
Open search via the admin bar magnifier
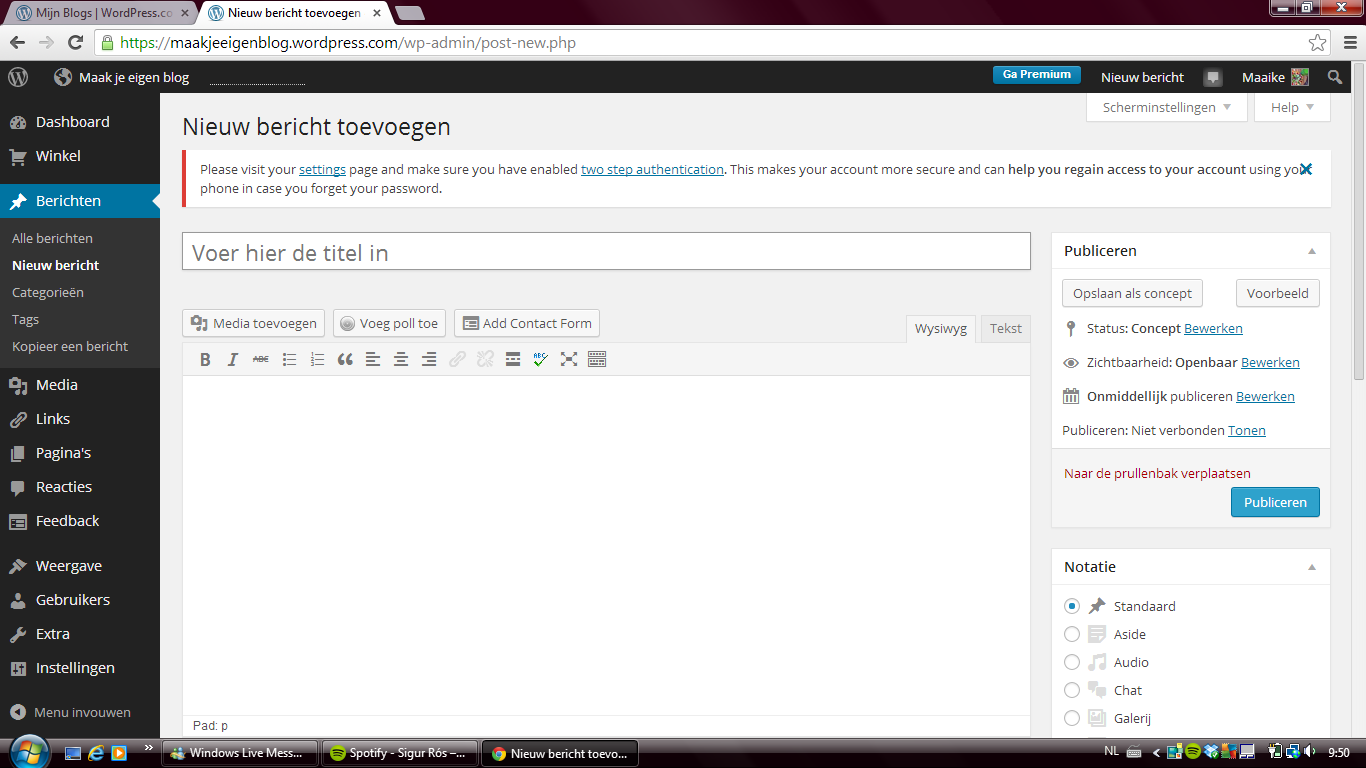(x=1335, y=77)
